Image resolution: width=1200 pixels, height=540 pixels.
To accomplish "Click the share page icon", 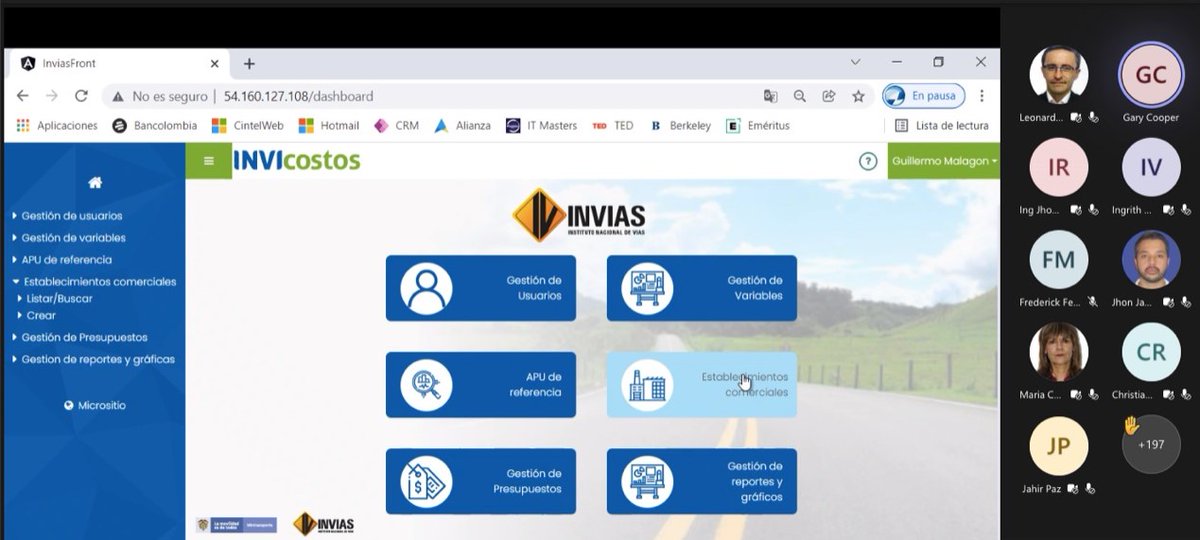I will pyautogui.click(x=829, y=96).
